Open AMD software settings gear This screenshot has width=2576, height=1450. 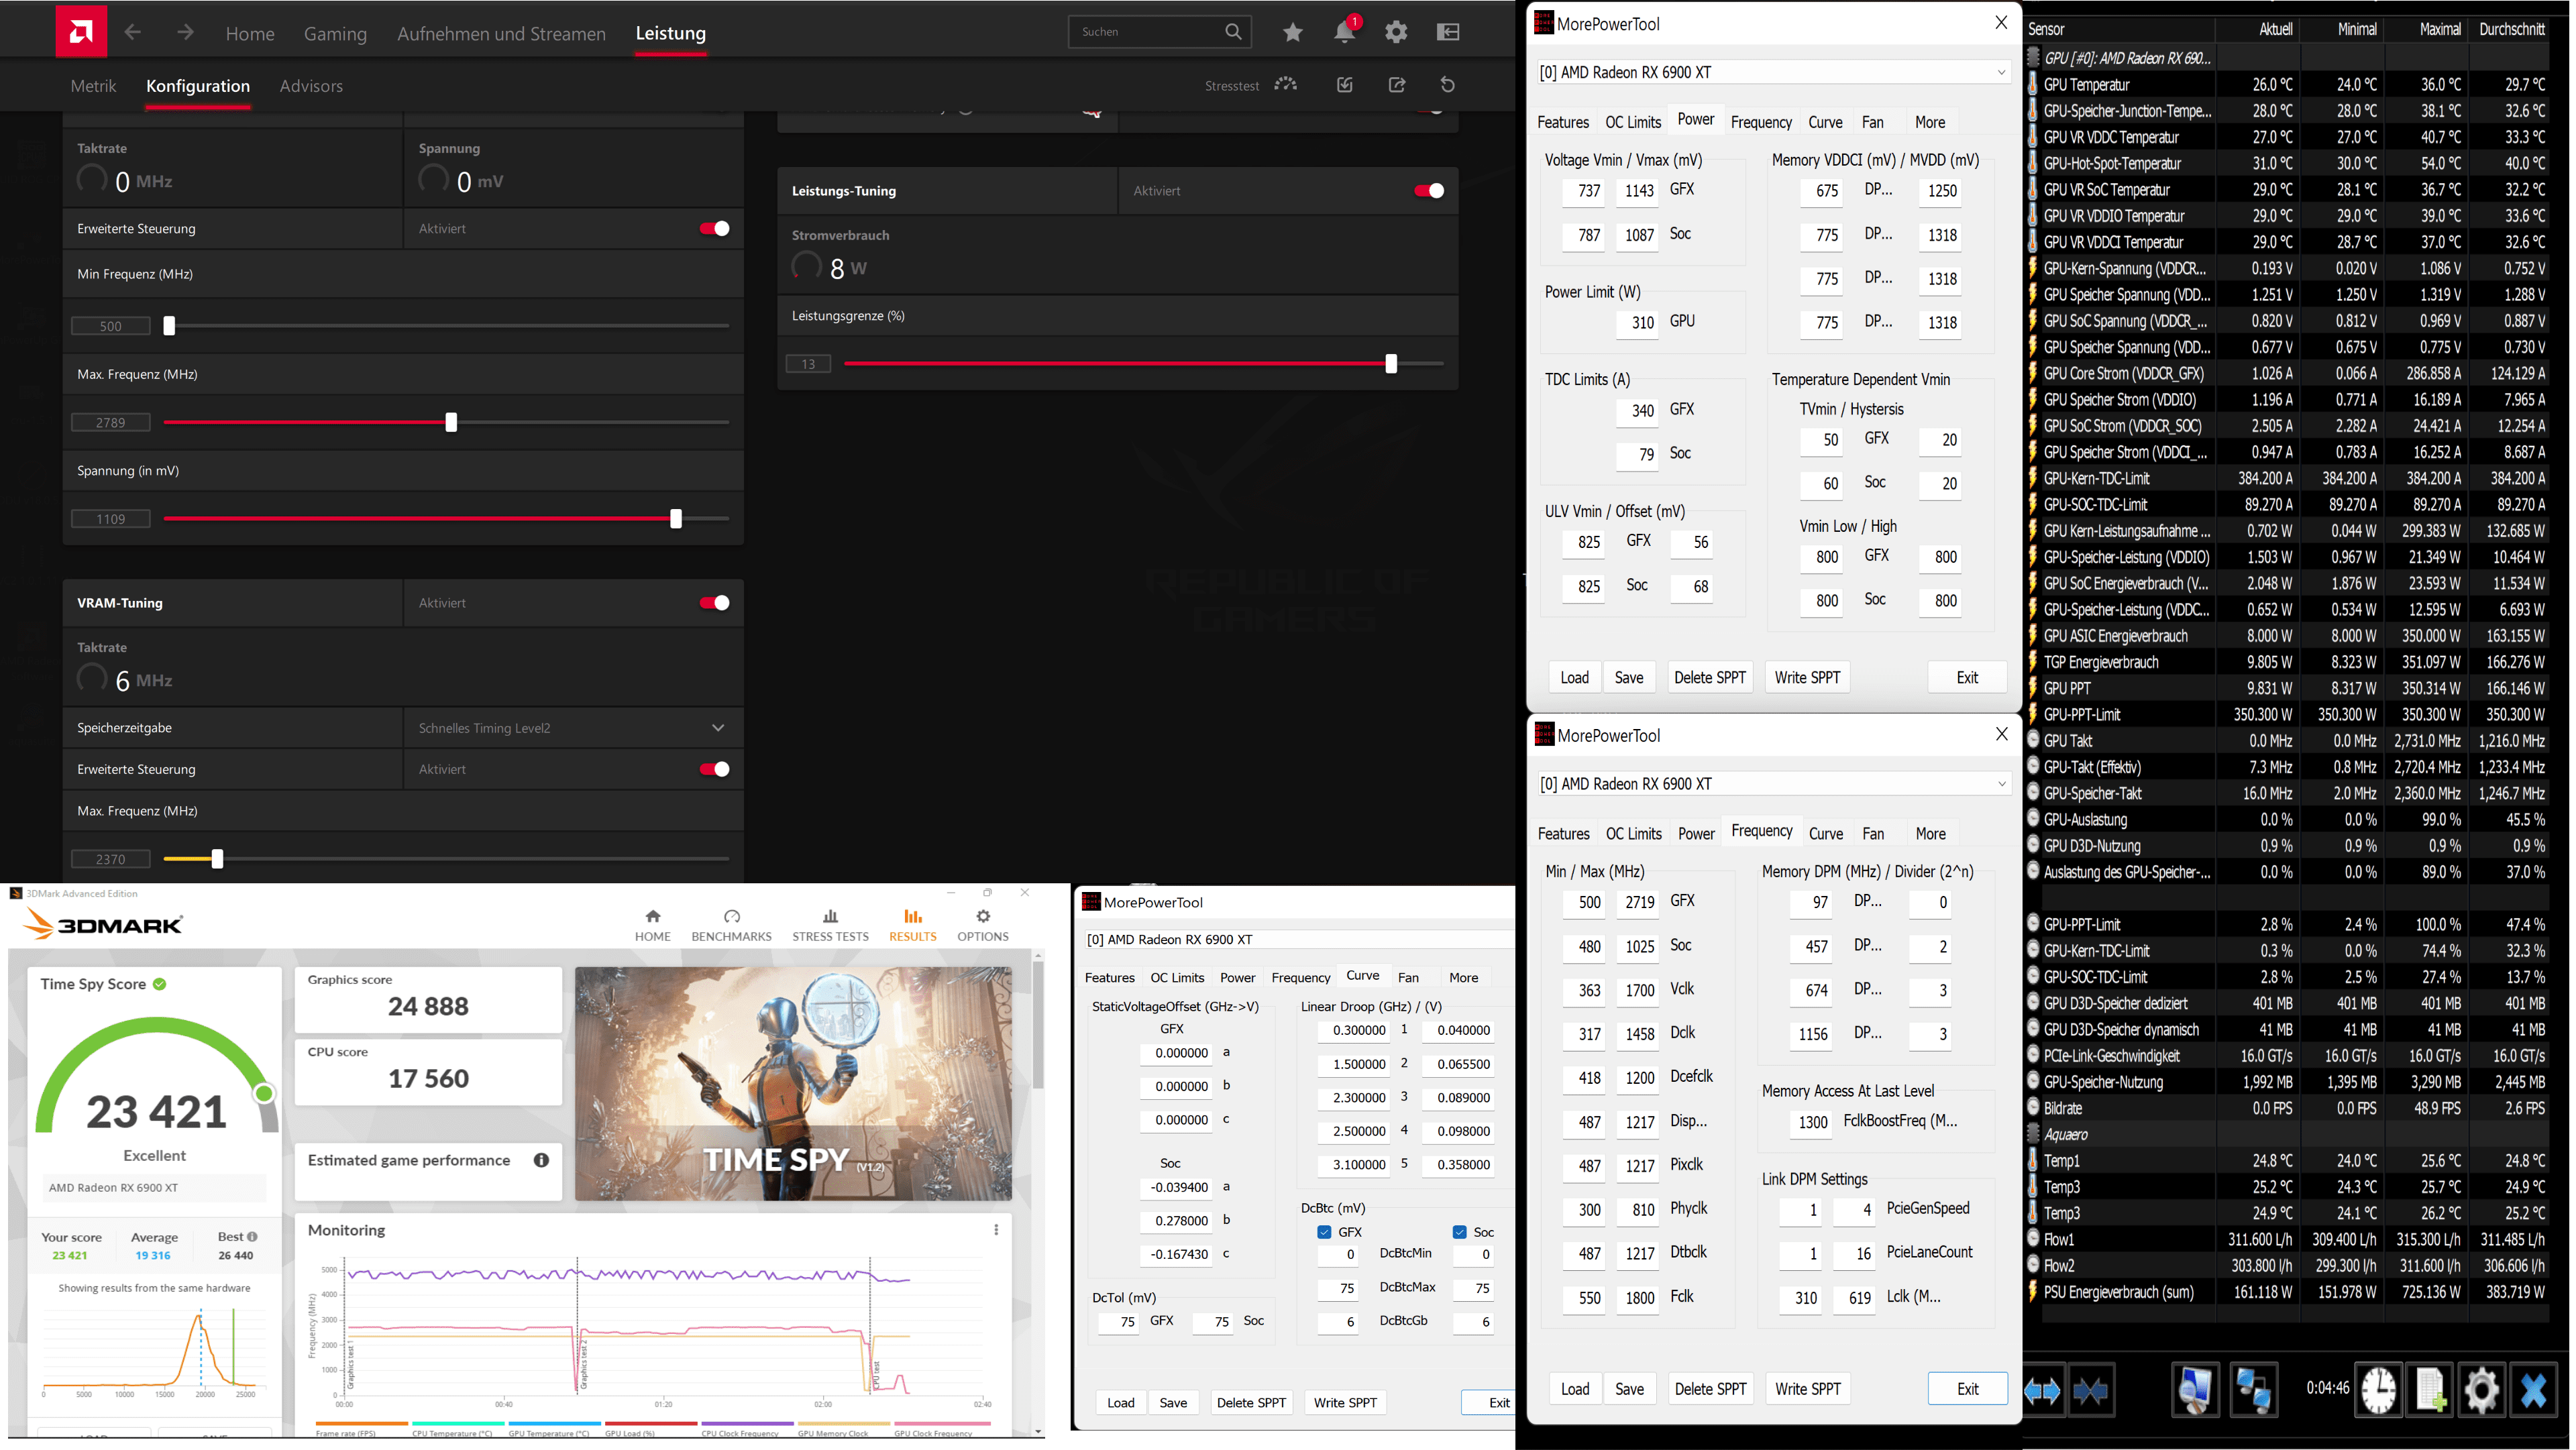pos(1396,32)
